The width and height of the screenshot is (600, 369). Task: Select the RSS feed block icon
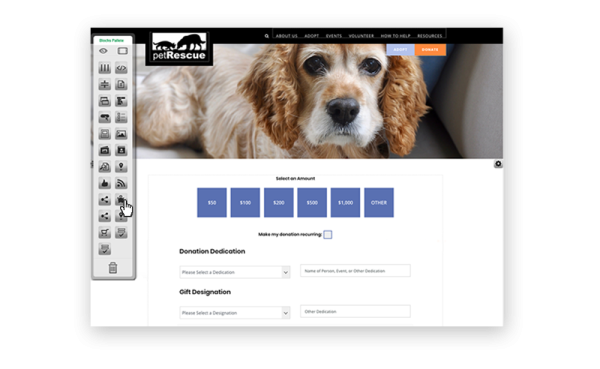121,183
